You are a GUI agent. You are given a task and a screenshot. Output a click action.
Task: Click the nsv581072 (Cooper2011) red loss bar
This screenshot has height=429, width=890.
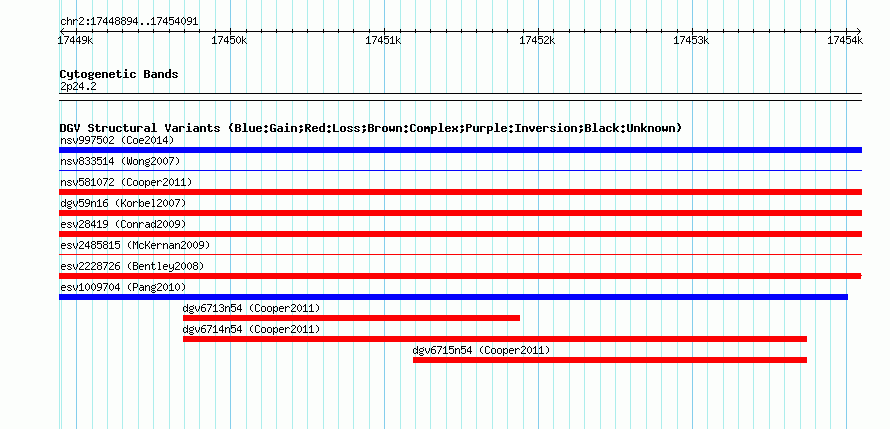tap(460, 192)
